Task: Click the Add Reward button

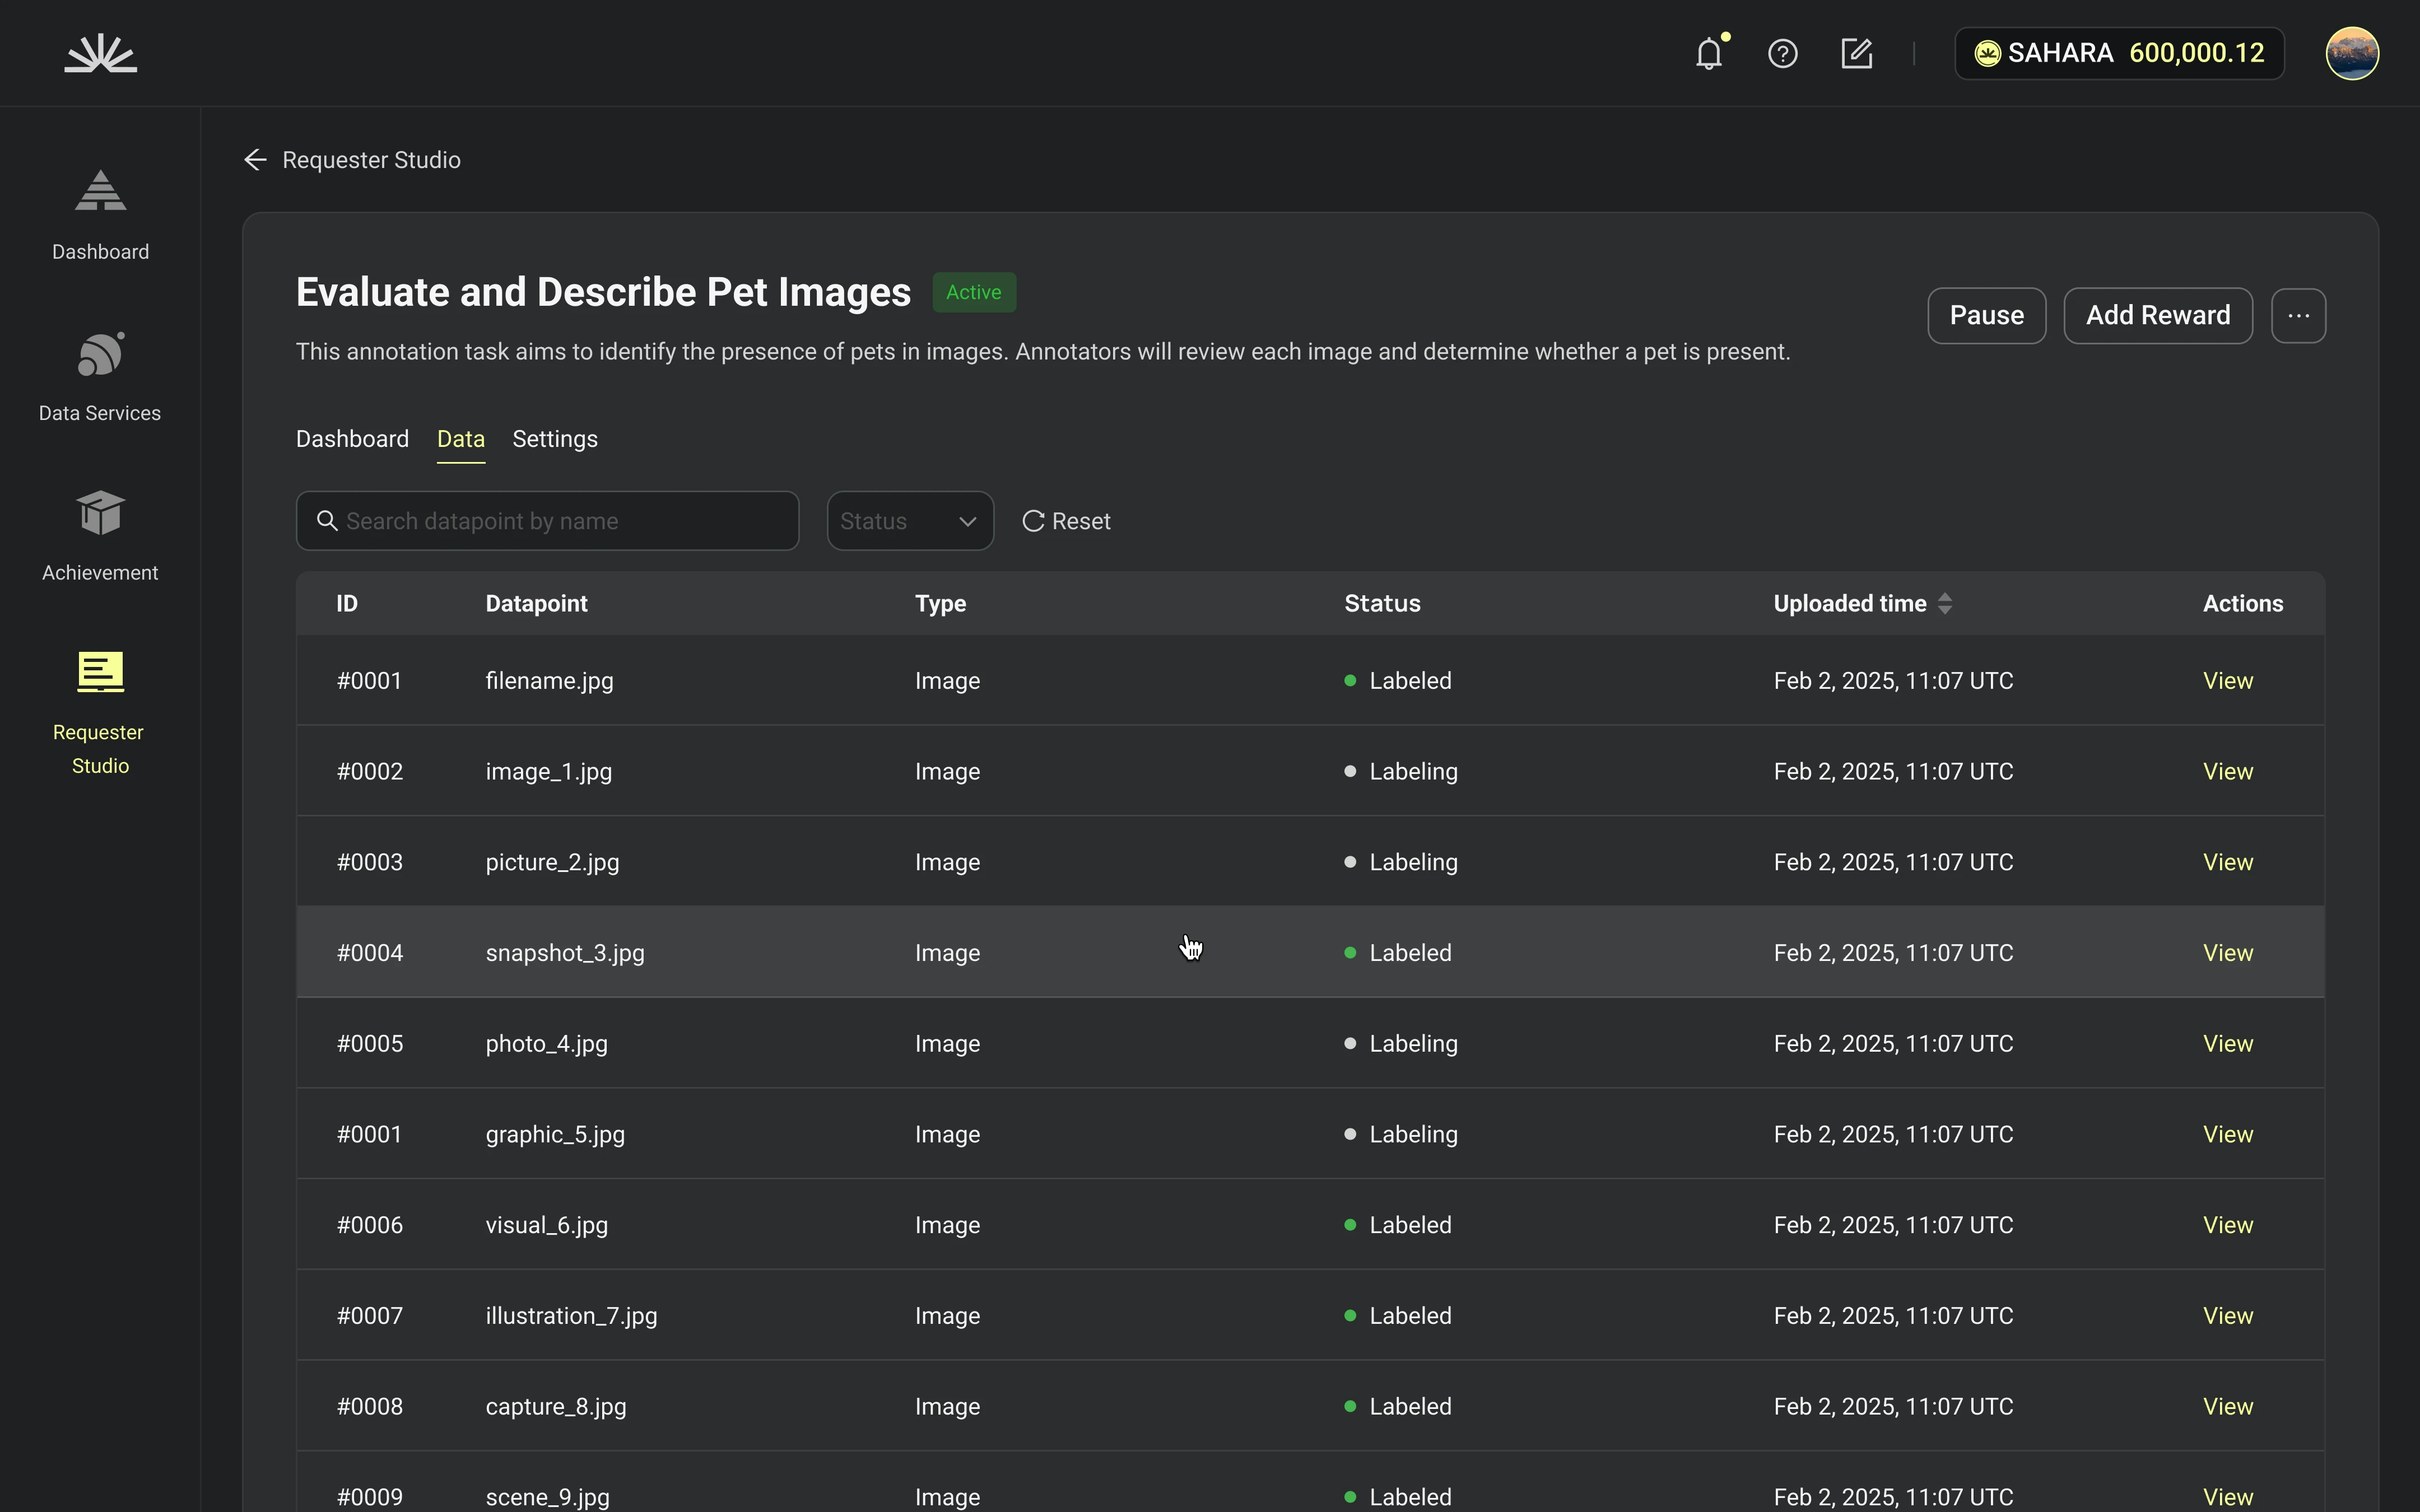Action: (x=2157, y=316)
